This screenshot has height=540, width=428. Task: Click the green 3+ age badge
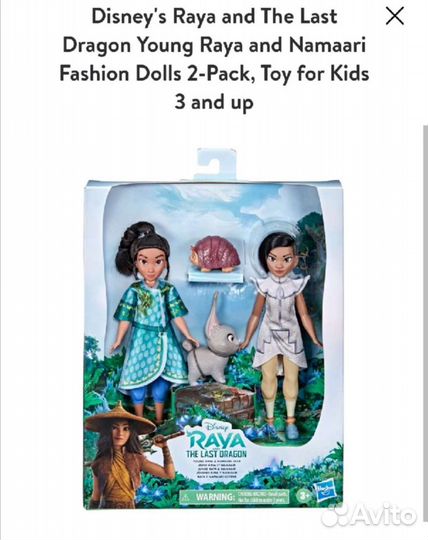pos(303,496)
